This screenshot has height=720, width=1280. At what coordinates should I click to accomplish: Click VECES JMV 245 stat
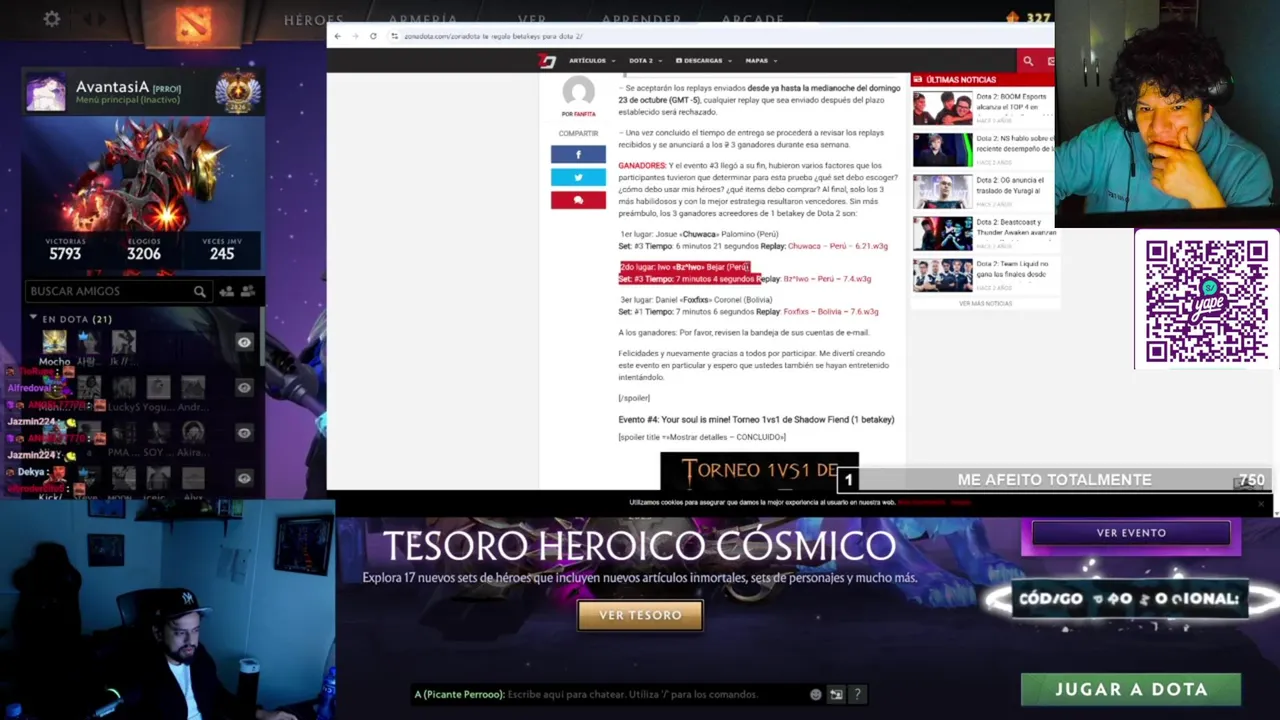coord(222,250)
